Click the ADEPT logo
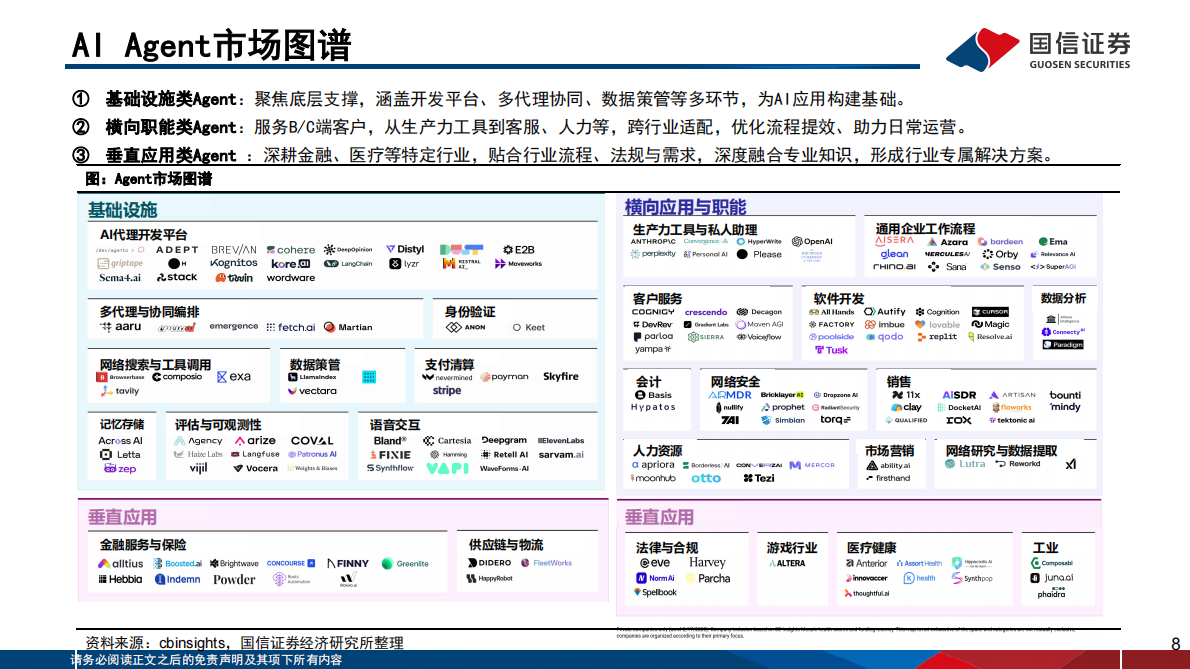Image resolution: width=1190 pixels, height=669 pixels. tap(177, 250)
